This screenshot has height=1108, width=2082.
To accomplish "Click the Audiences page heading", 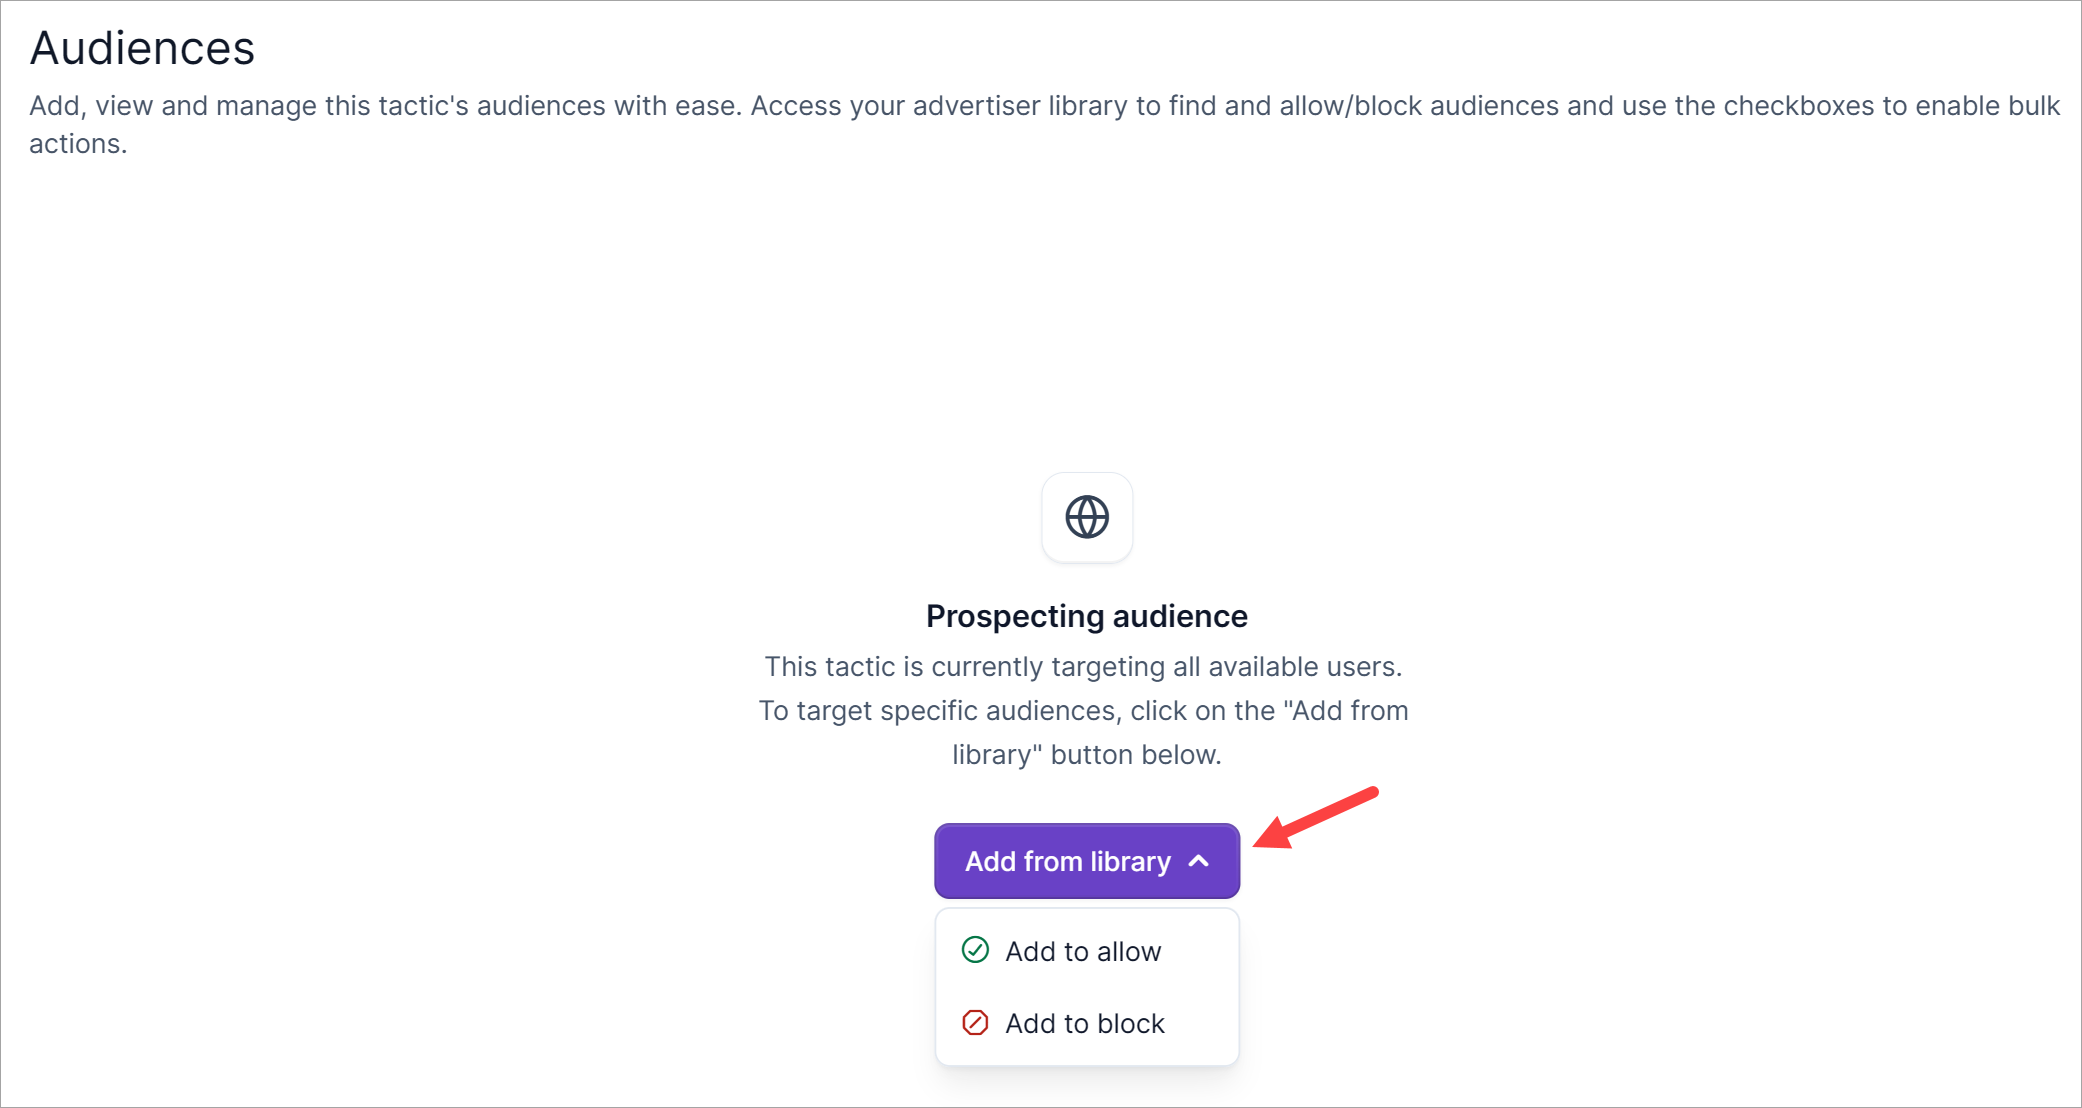I will [142, 48].
